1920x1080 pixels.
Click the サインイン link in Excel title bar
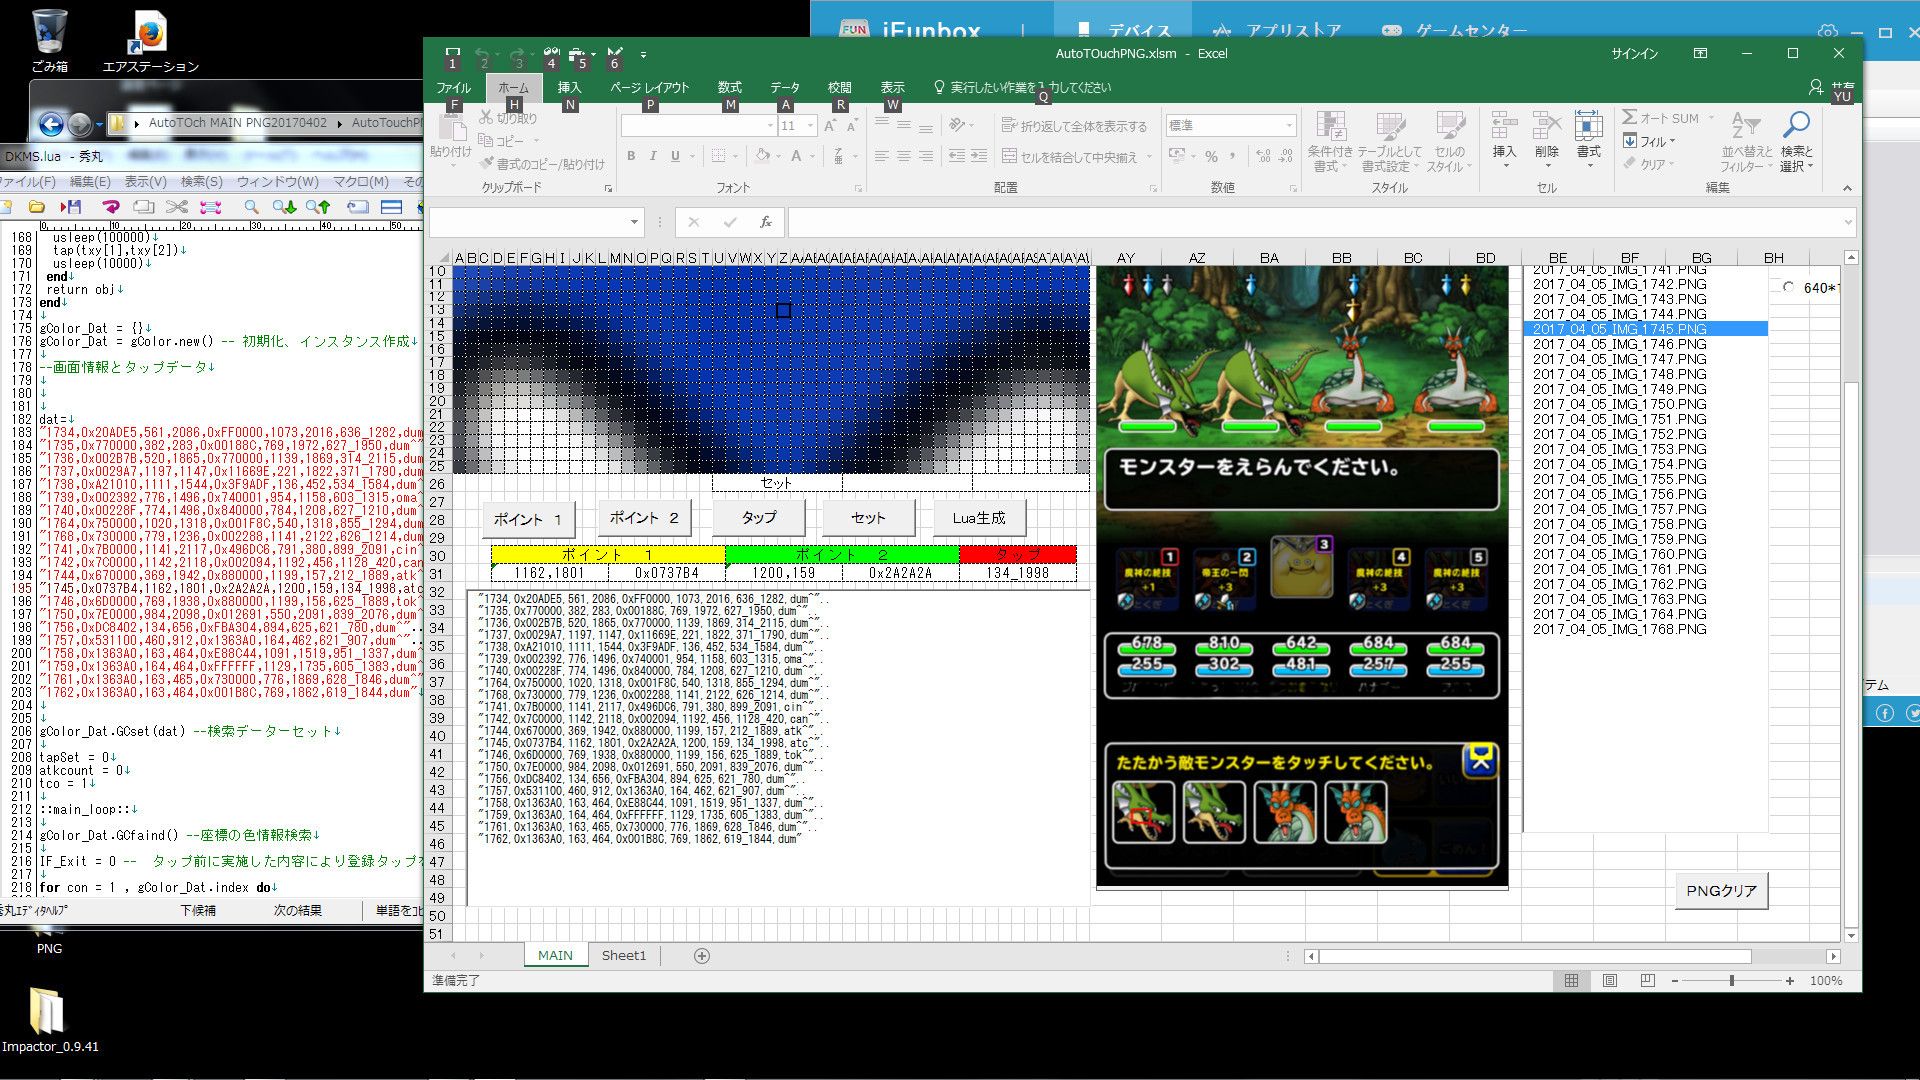[x=1634, y=54]
